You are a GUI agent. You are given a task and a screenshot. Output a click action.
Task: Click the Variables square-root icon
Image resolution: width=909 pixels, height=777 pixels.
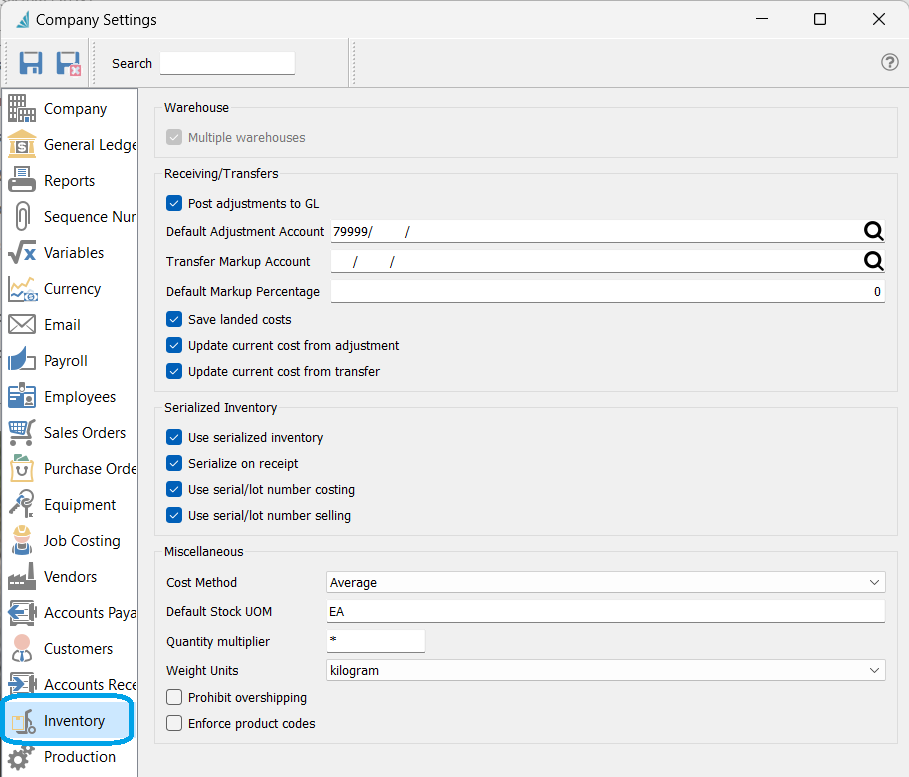pos(22,252)
